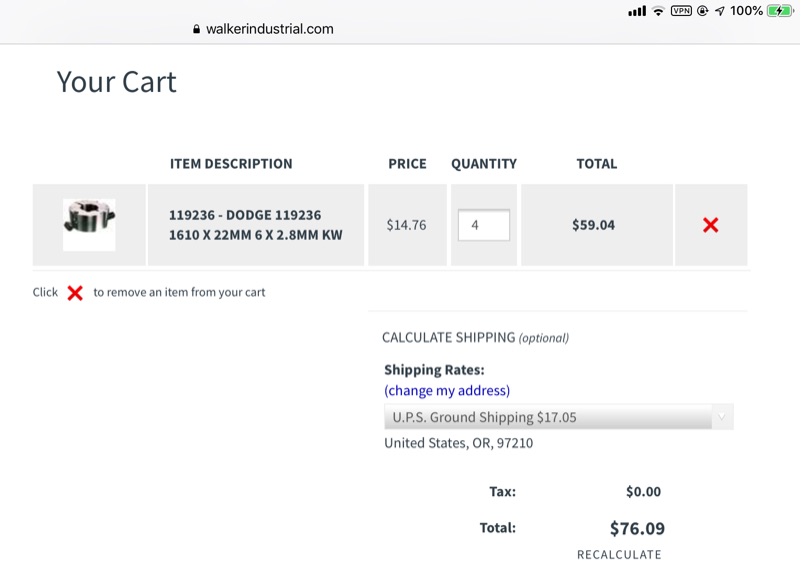Tap the walkerindustrial.com address bar

pos(269,29)
